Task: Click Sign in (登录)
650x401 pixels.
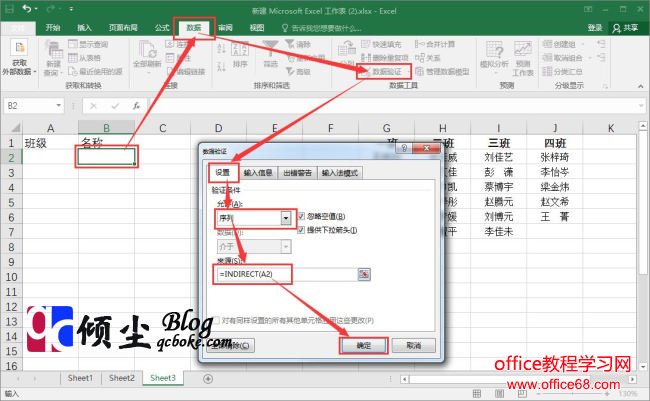Action: (x=595, y=28)
